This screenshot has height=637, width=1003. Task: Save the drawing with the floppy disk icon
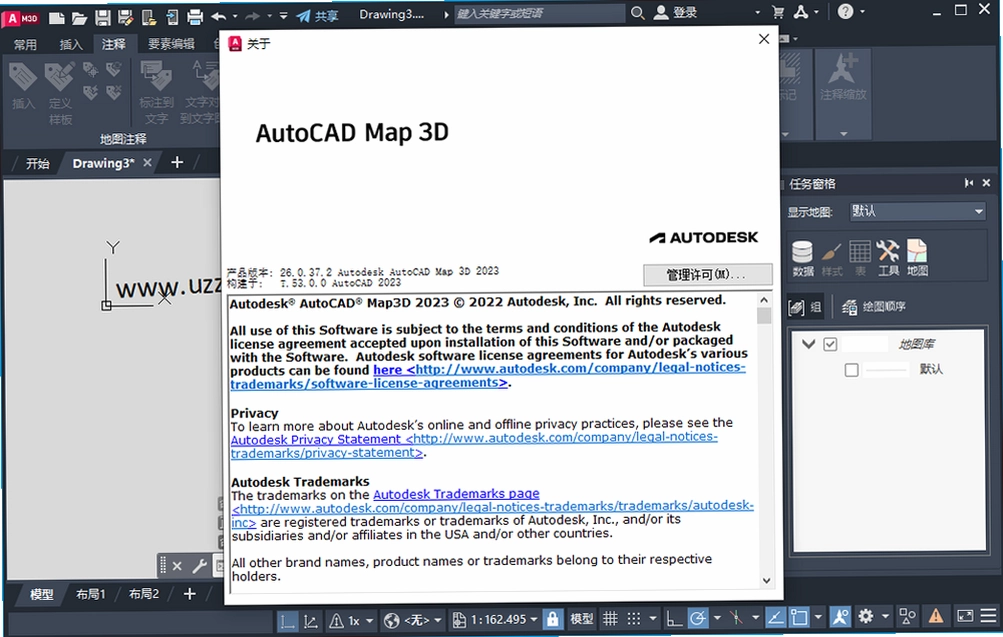(102, 18)
